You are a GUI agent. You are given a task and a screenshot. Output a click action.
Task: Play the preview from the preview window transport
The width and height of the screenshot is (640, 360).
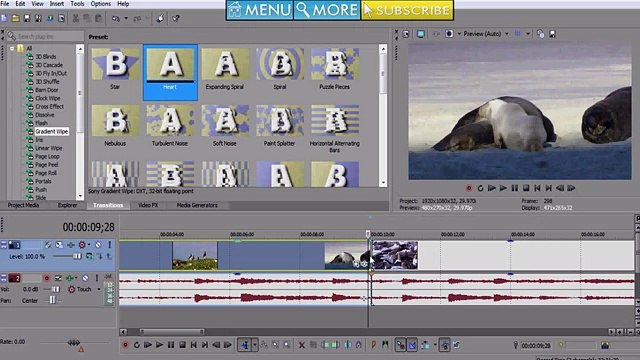[503, 188]
